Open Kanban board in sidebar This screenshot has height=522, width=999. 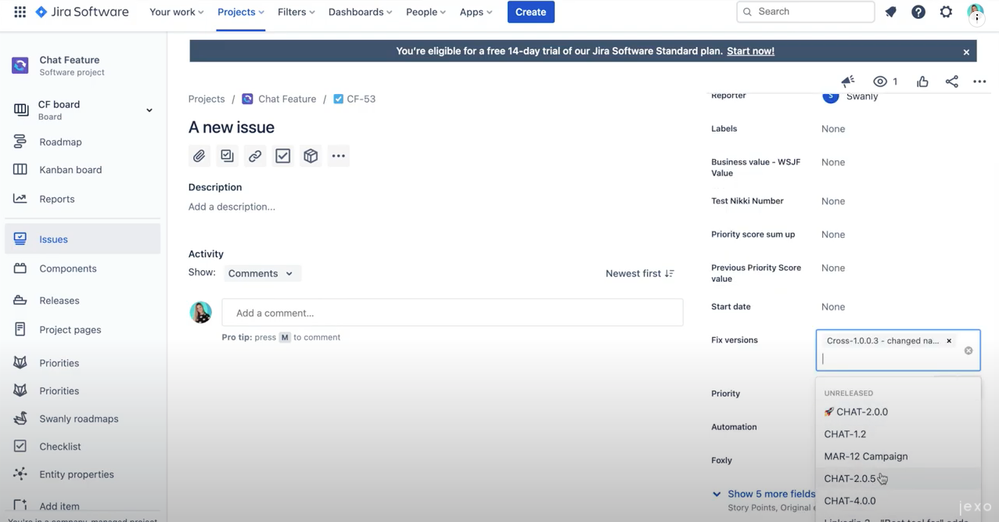click(83, 170)
